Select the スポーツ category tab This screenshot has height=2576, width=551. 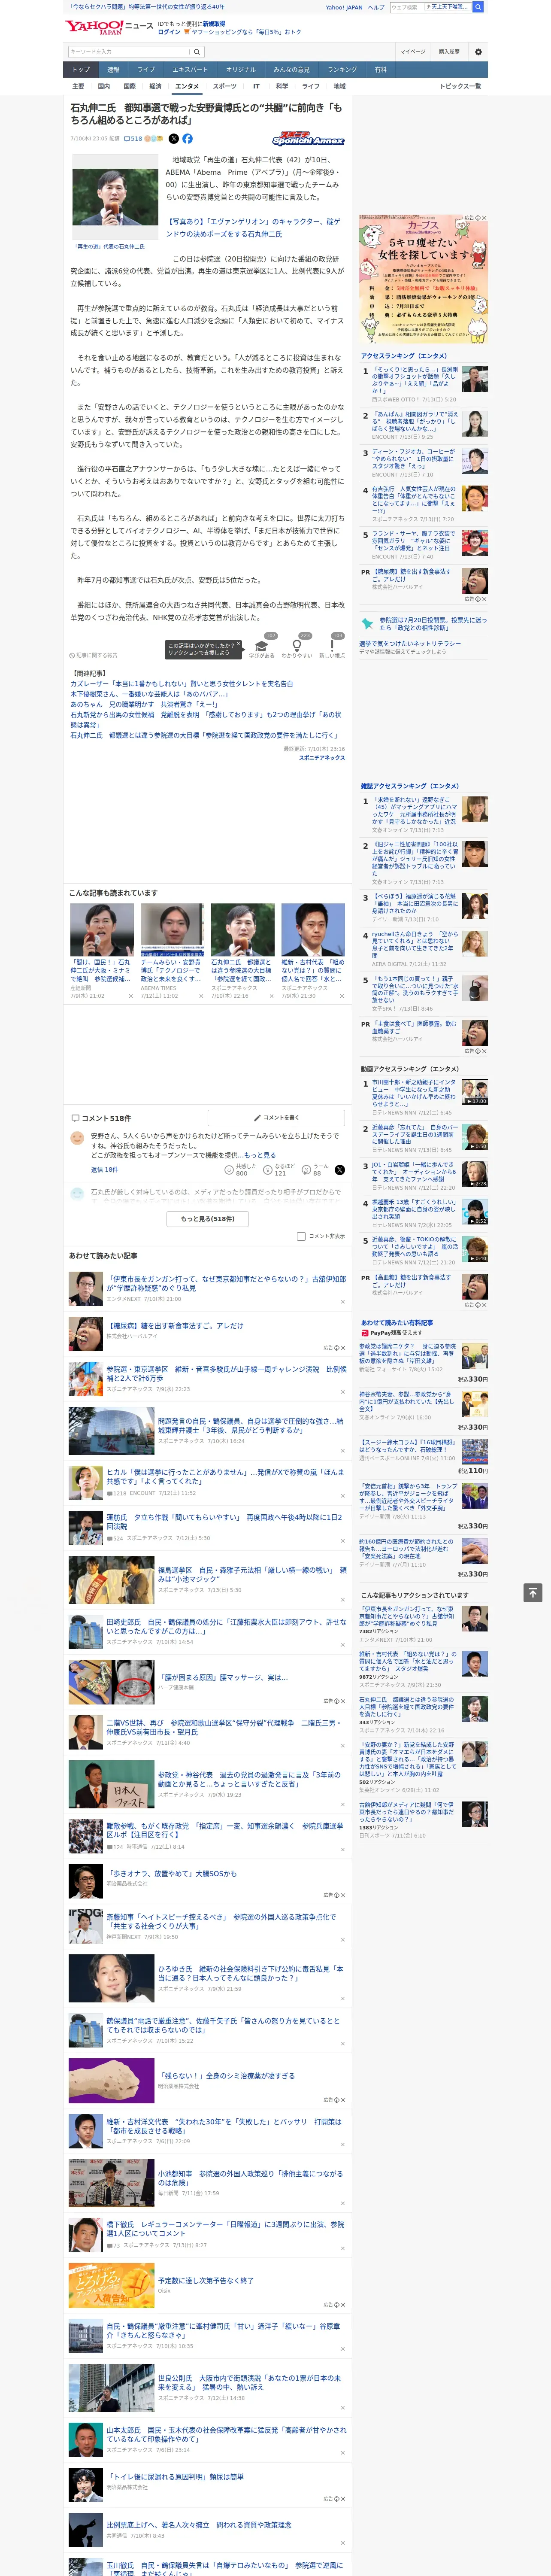[225, 87]
